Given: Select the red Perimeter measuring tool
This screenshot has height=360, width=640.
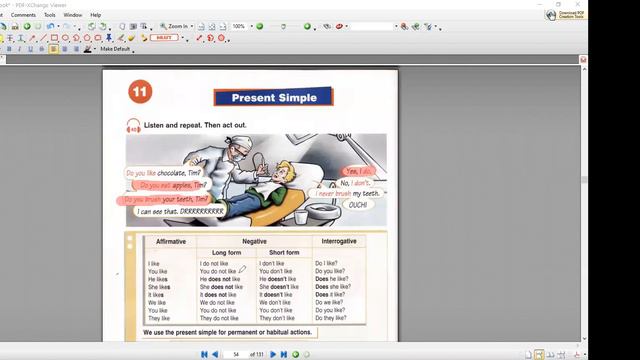Looking at the screenshot, I should pos(210,38).
